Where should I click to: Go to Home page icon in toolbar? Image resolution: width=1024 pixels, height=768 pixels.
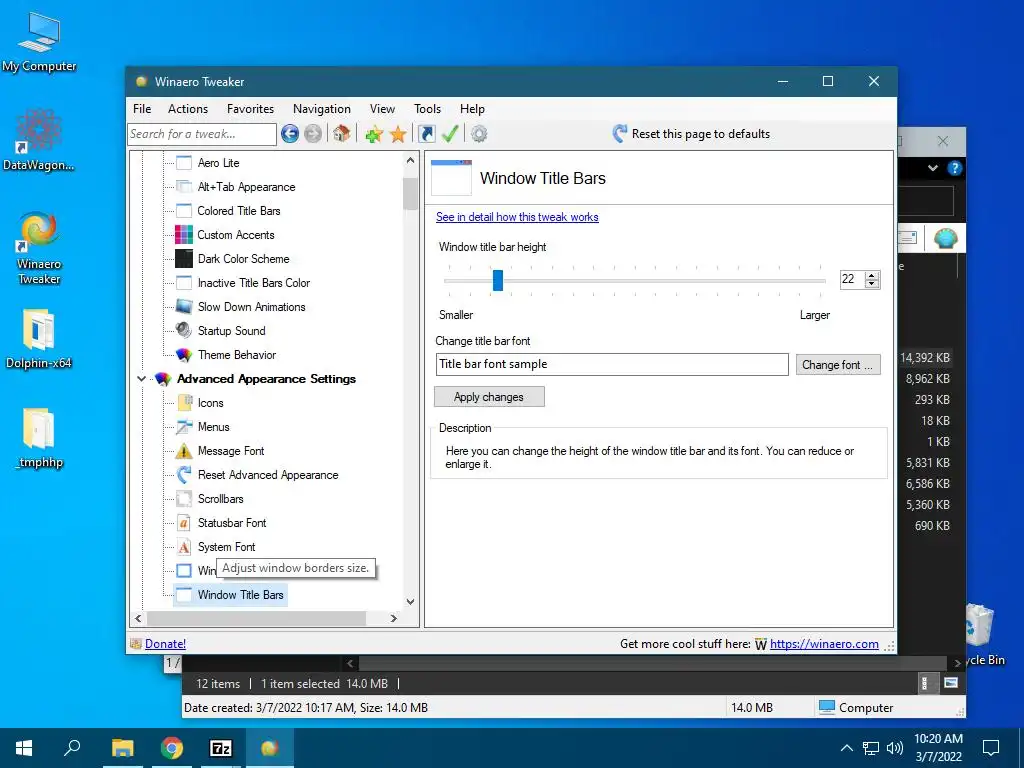pyautogui.click(x=341, y=134)
